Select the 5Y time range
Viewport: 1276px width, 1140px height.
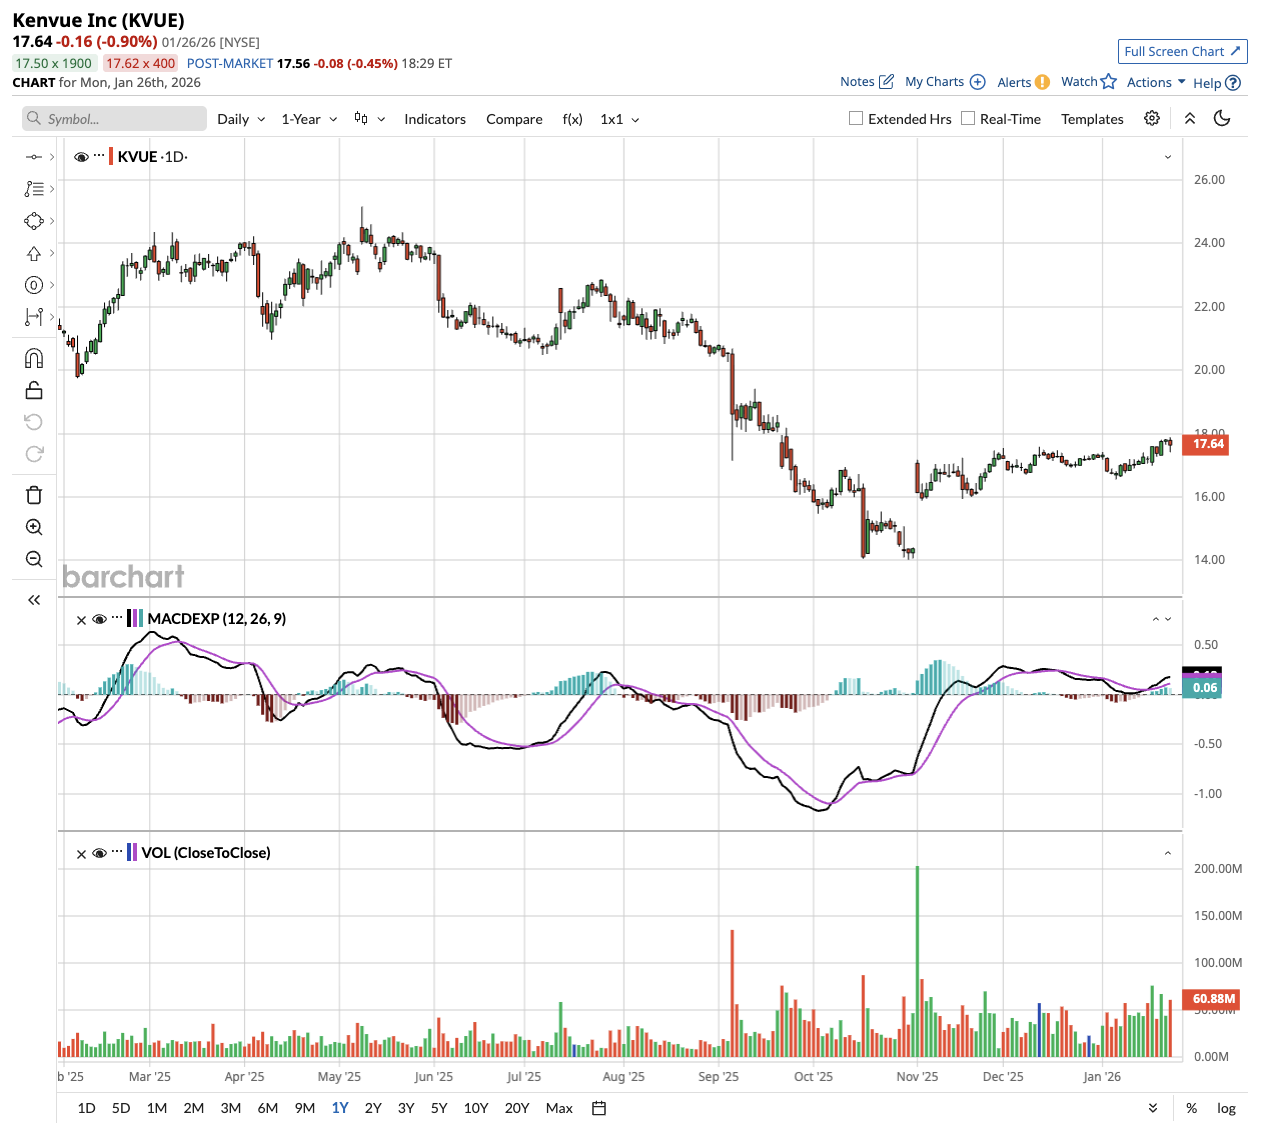tap(439, 1108)
